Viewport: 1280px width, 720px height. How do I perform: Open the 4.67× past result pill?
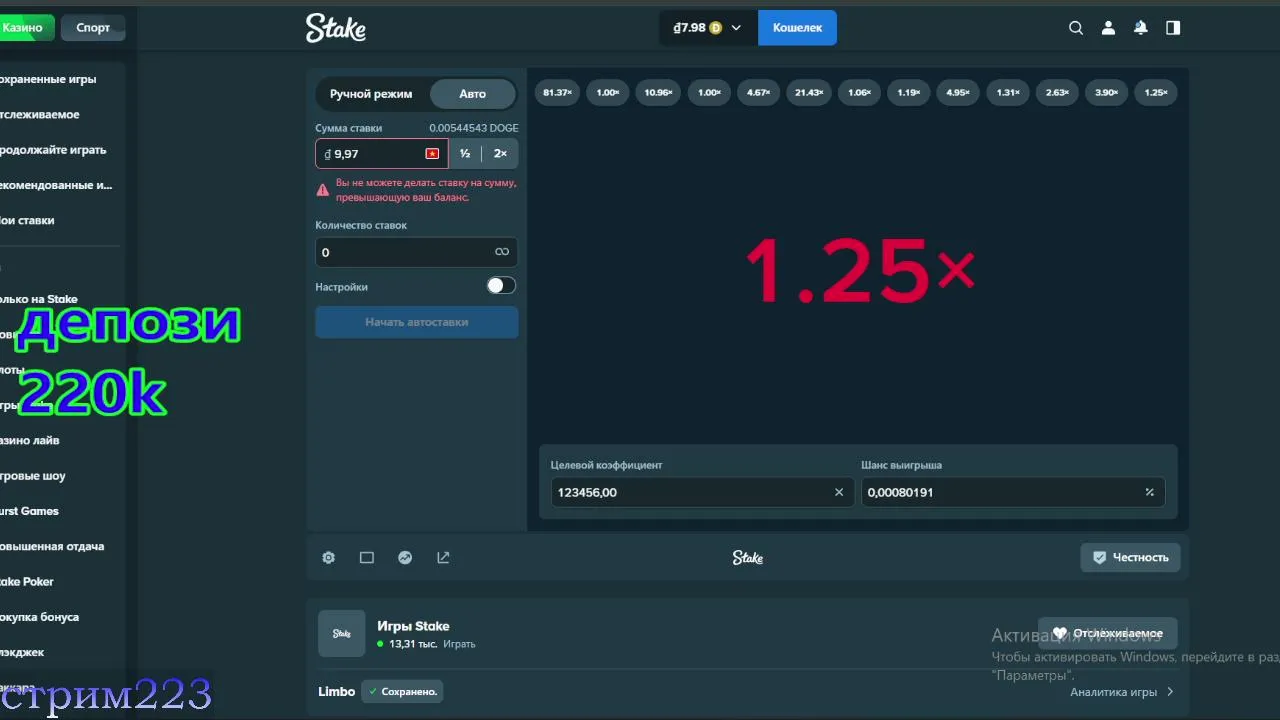coord(758,93)
